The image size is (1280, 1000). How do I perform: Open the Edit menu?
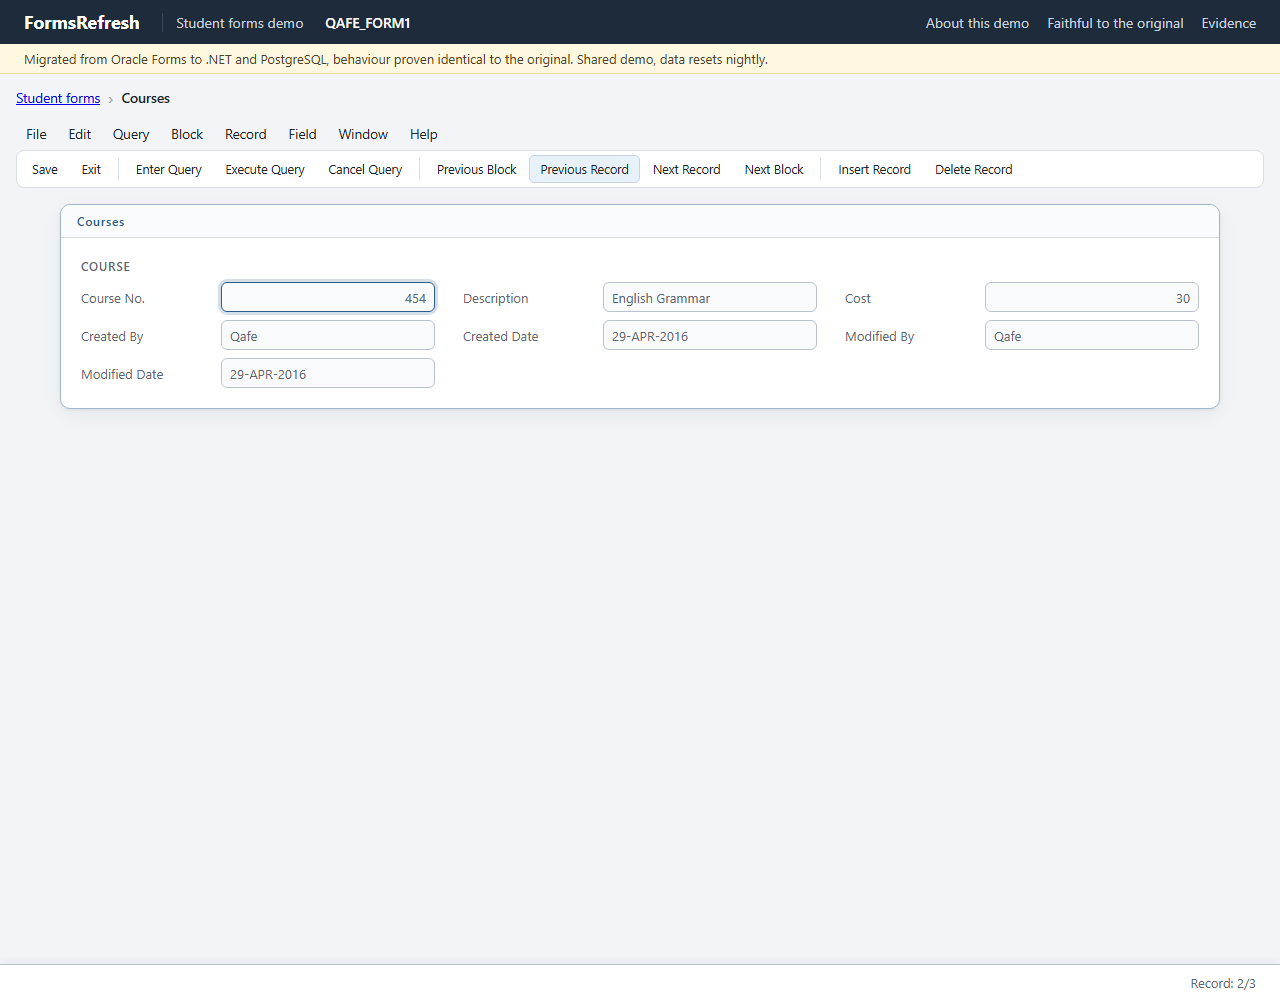pyautogui.click(x=80, y=134)
